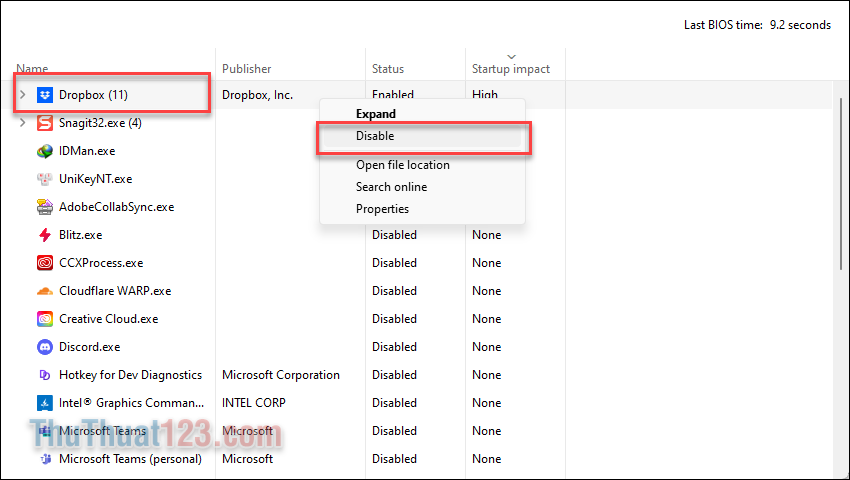Click the Microsoft Teams (personal) icon
Screen dimensions: 850x480
tap(44, 459)
